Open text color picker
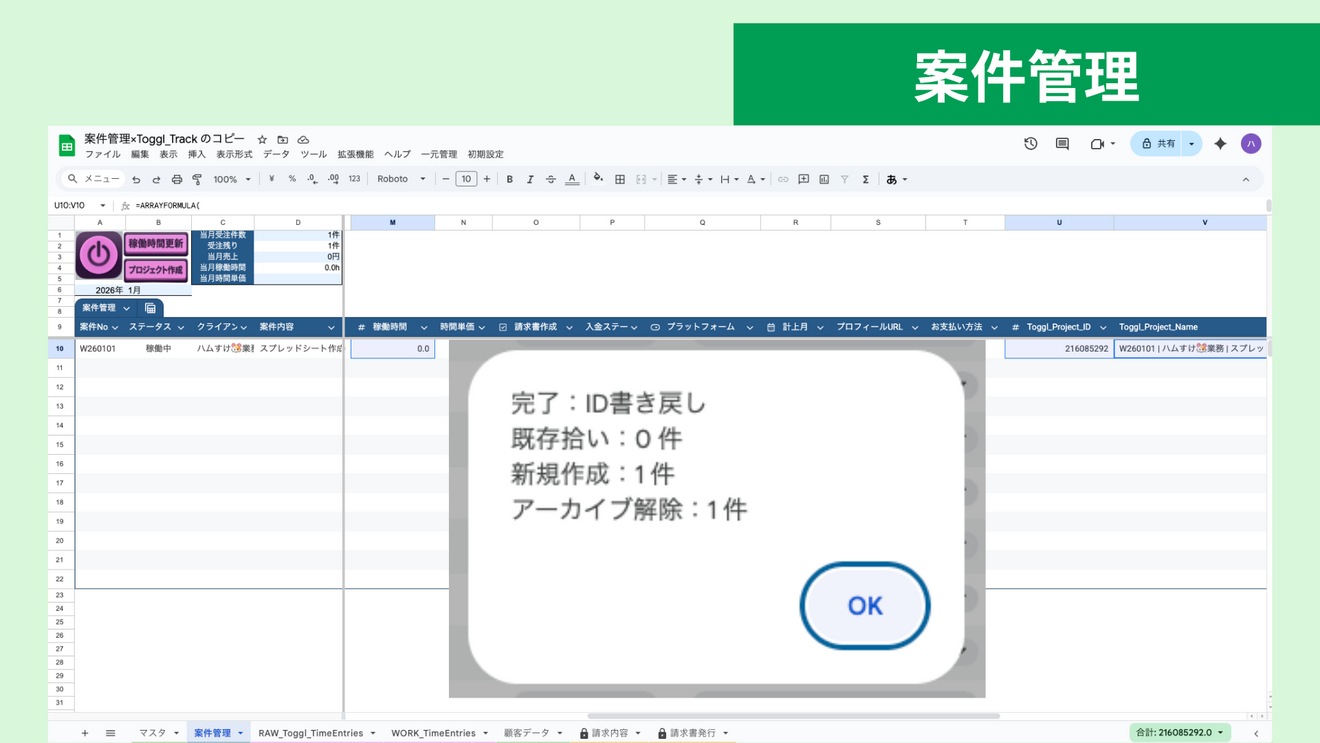Viewport: 1320px width, 743px height. coord(572,180)
